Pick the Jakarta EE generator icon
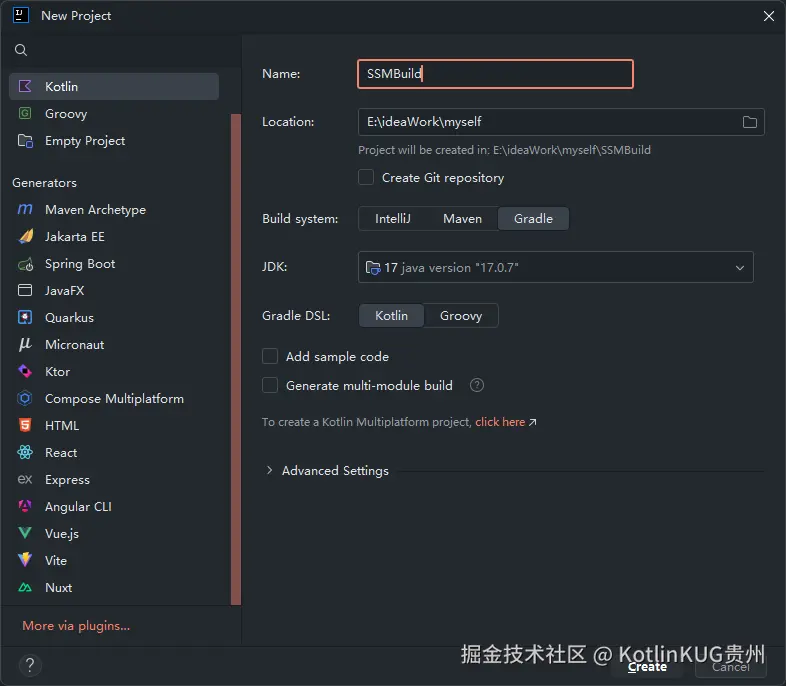This screenshot has height=686, width=786. point(25,236)
